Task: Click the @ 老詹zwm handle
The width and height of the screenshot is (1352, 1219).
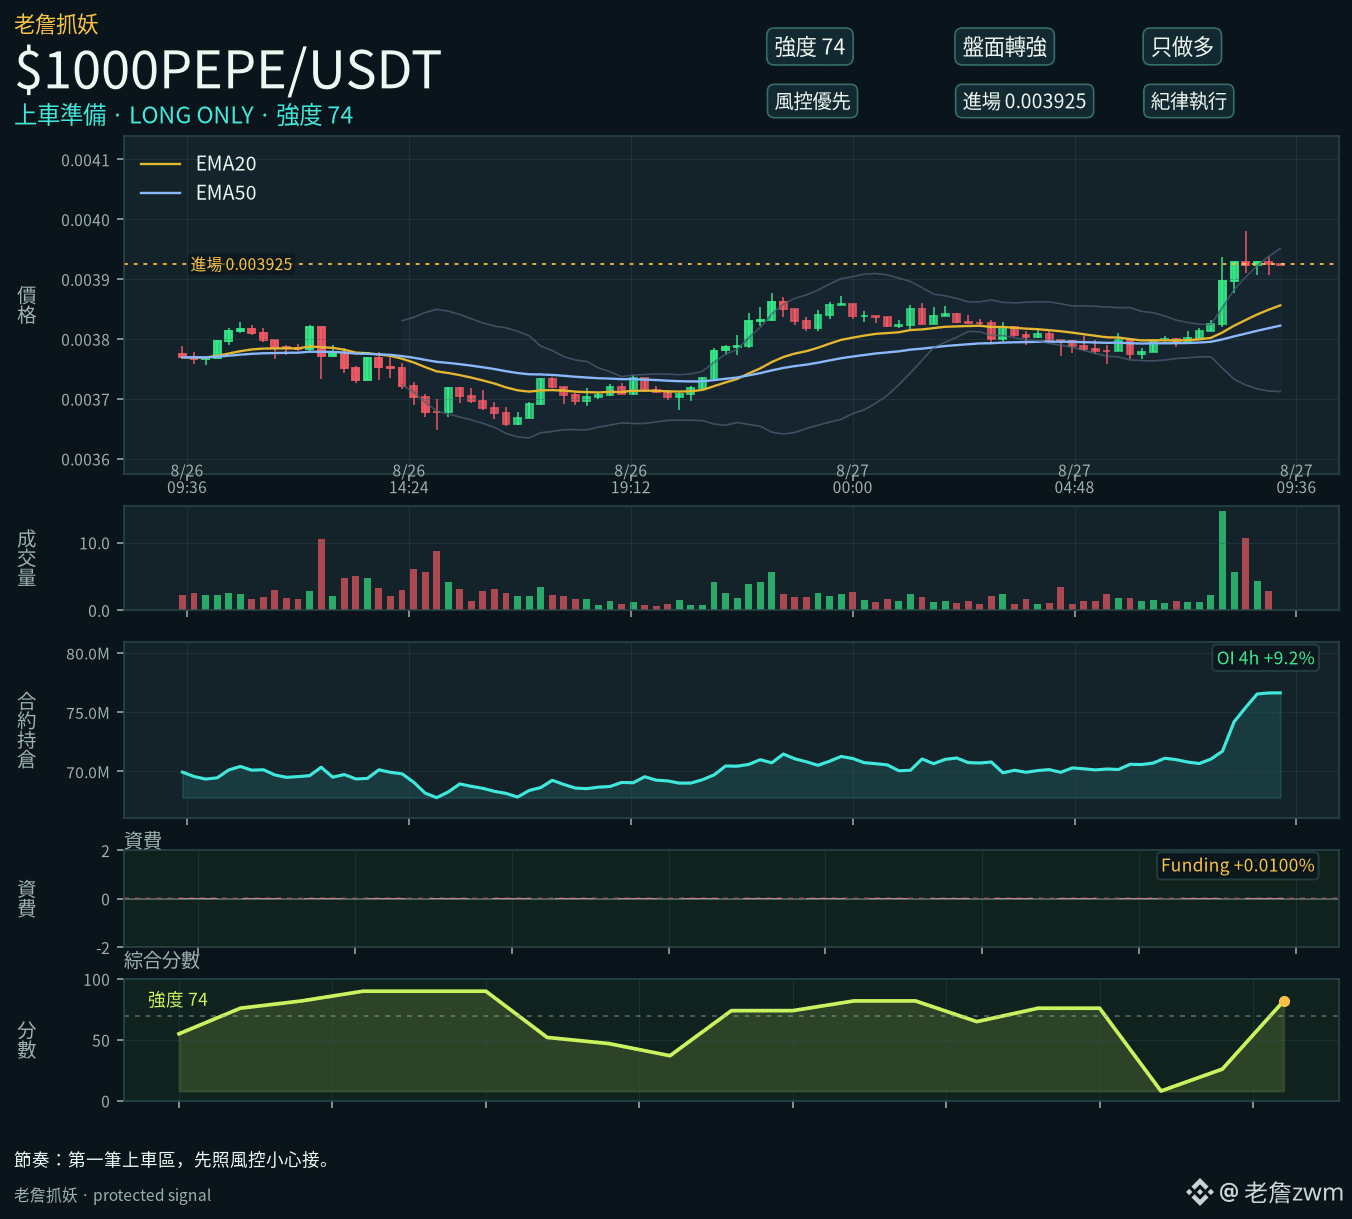Action: coord(1281,1192)
